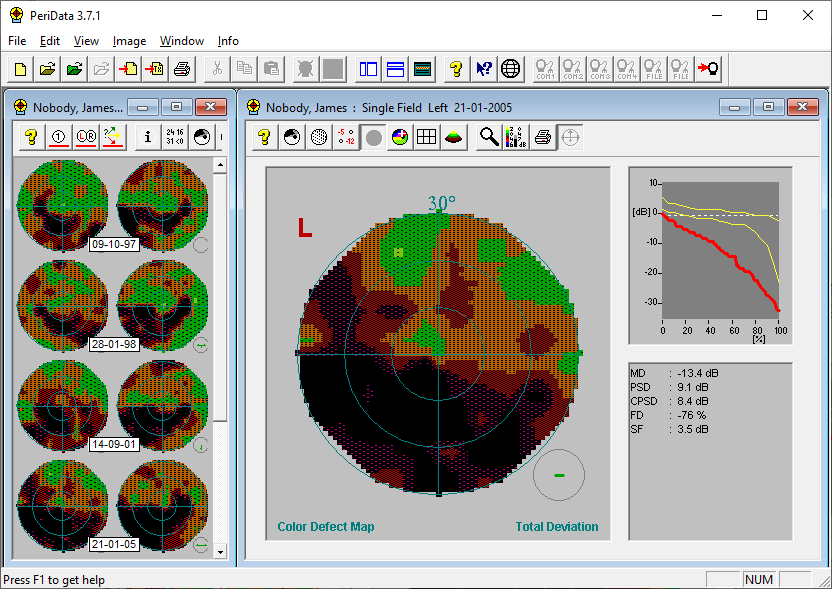This screenshot has height=589, width=832.
Task: Open the 3D hill of vision view
Action: click(x=454, y=137)
